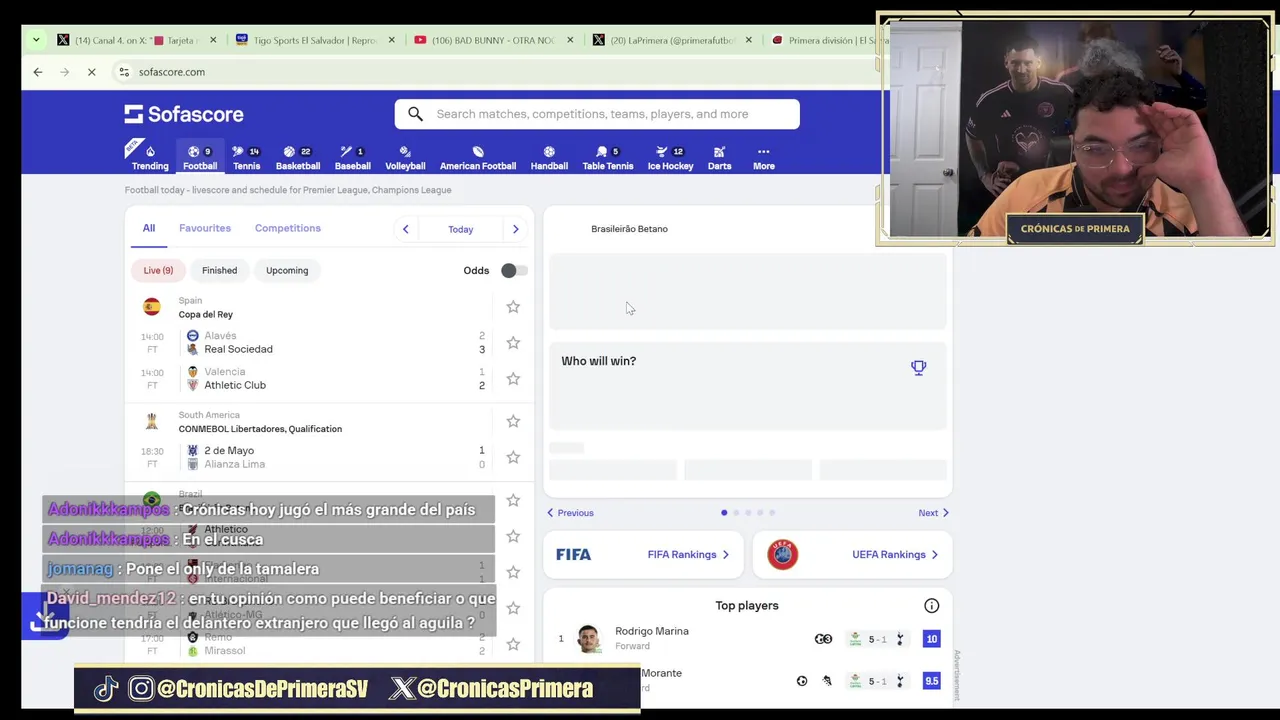The height and width of the screenshot is (720, 1280).
Task: Click the Who will win trophy icon
Action: click(919, 368)
